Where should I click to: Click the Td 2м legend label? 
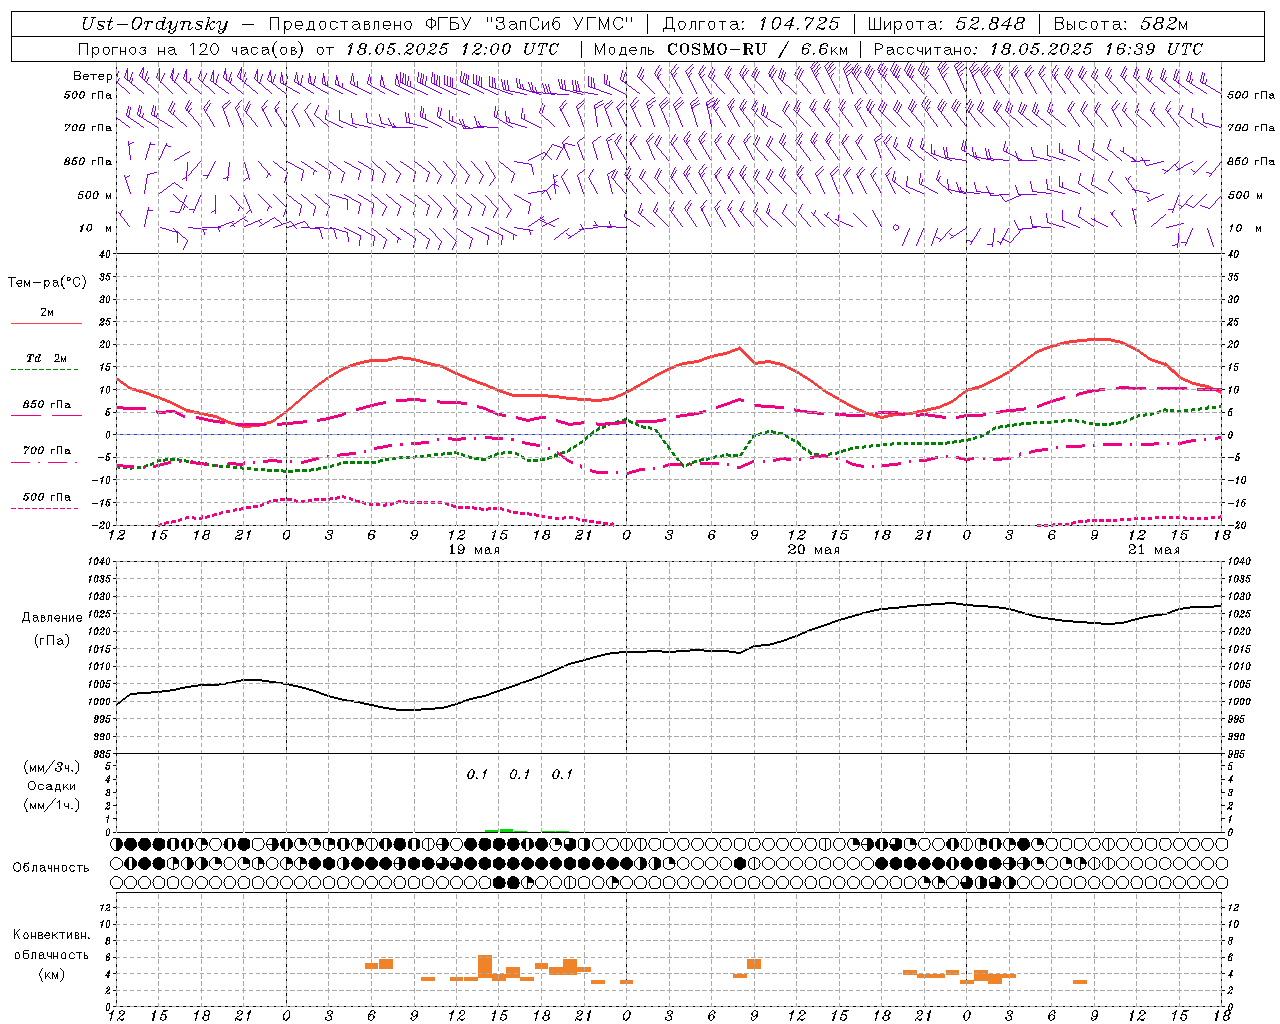(x=47, y=358)
